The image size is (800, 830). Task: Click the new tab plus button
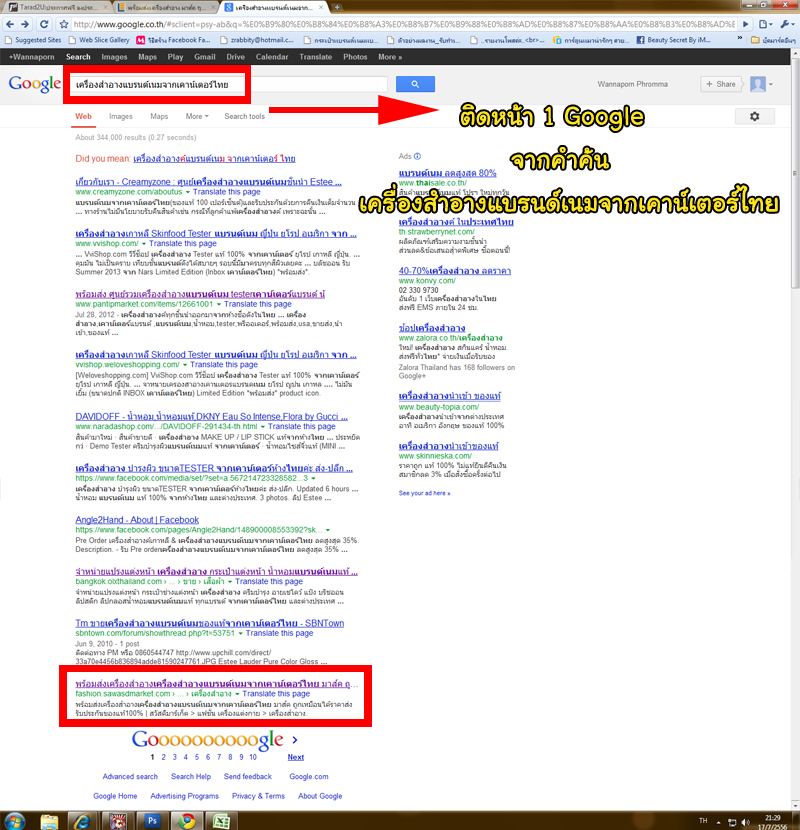point(337,7)
